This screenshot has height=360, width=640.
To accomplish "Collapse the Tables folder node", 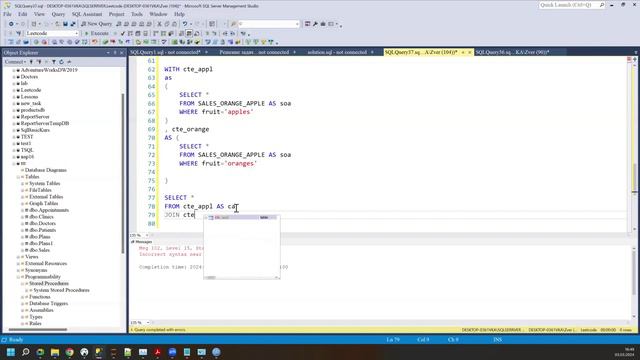I will (18, 177).
